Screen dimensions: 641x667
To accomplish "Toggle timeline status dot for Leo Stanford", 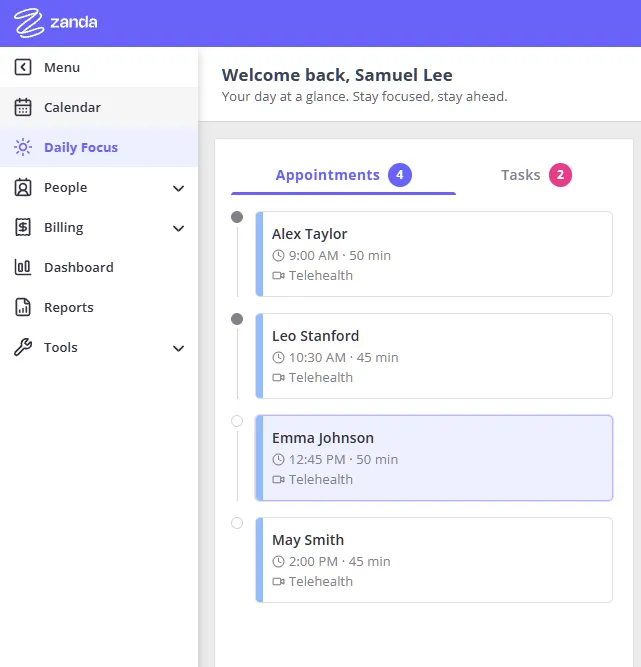I will 237,319.
